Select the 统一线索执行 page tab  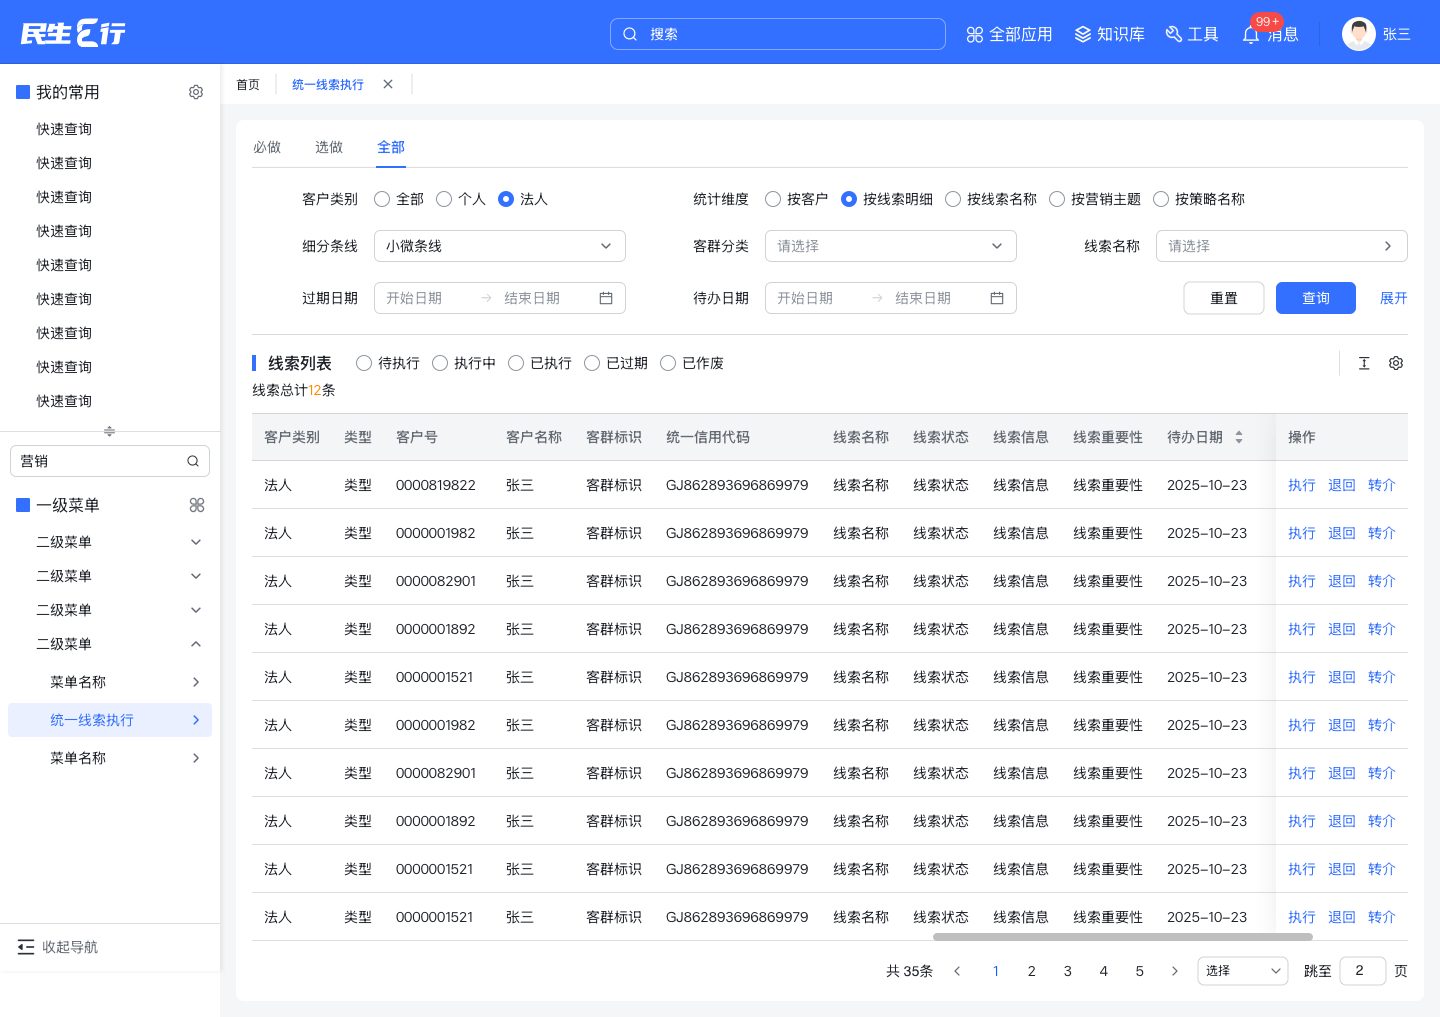328,85
